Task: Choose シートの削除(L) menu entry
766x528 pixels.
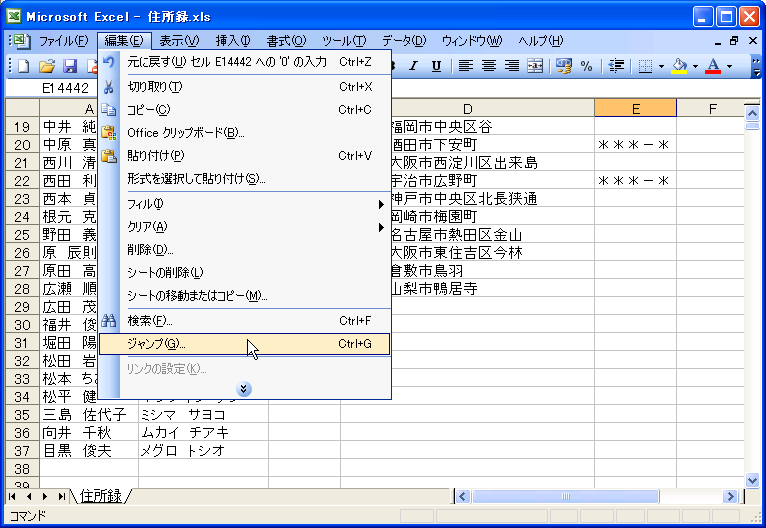Action: [244, 273]
